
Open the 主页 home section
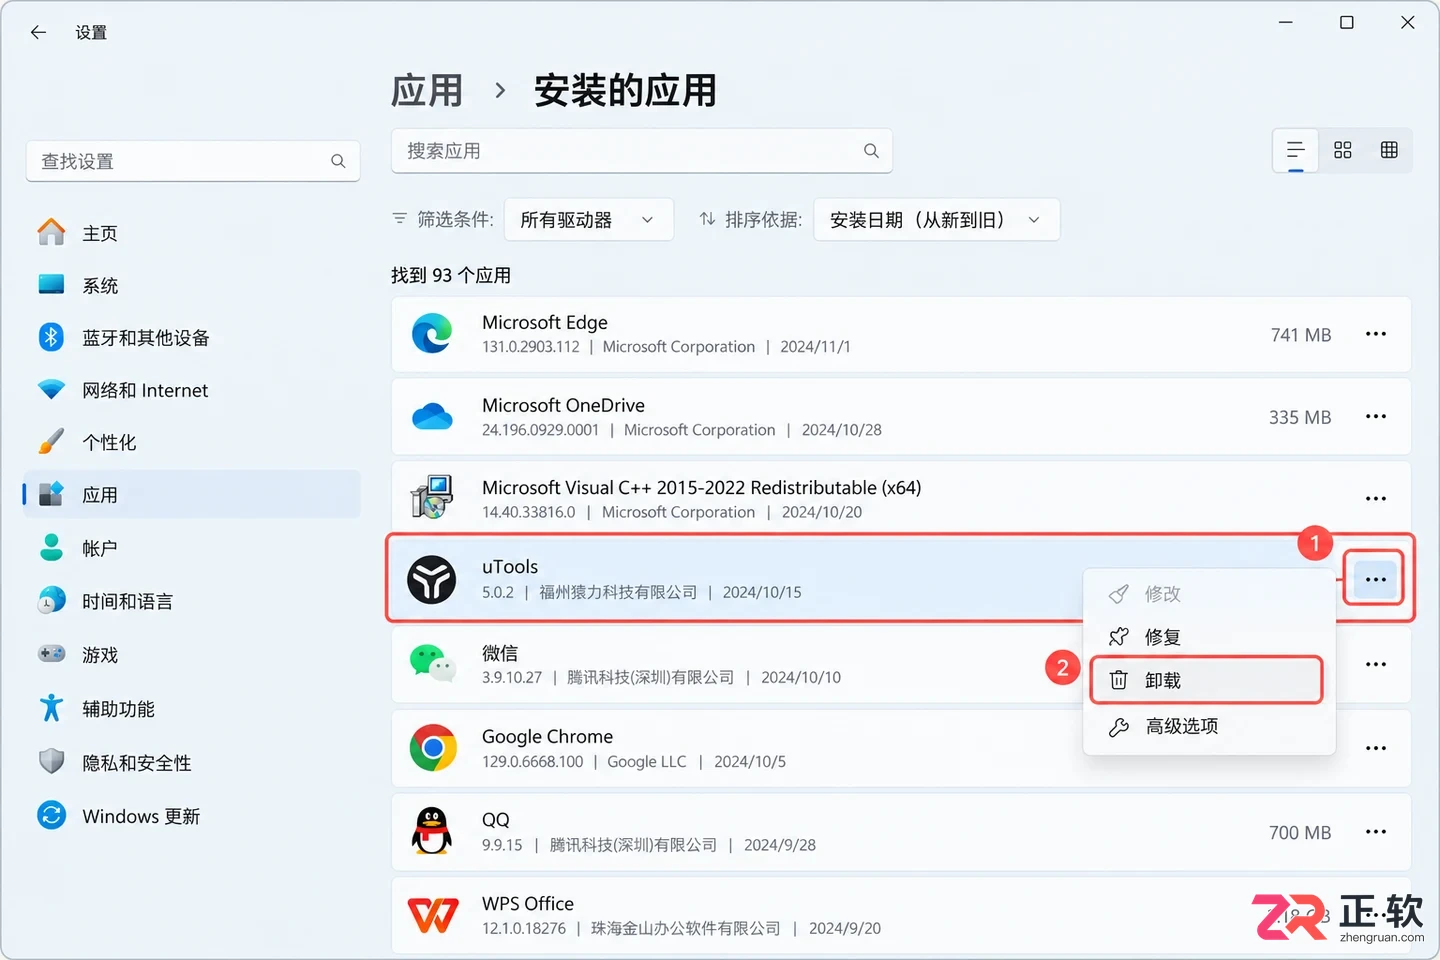192,233
